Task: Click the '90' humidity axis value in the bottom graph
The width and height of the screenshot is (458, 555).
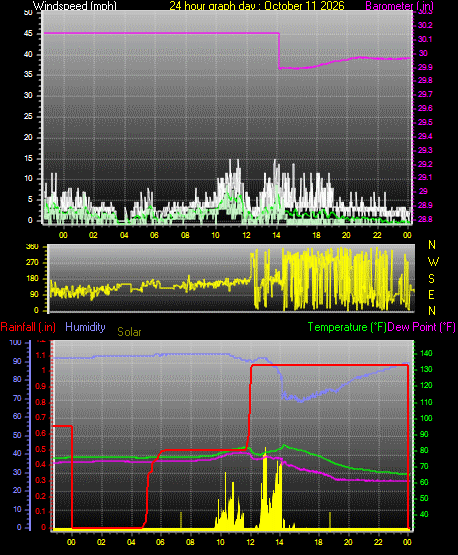Action: 17,361
